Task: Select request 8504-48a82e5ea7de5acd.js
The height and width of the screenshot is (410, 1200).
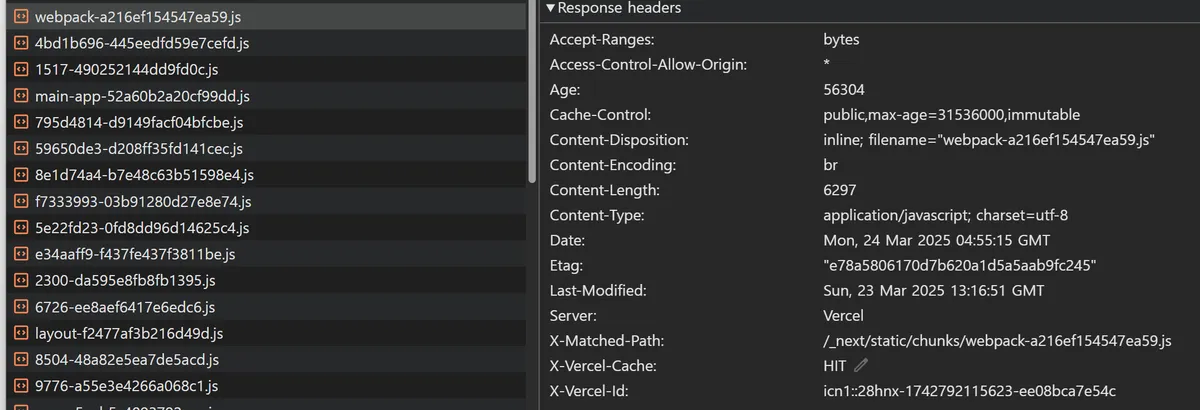Action: pos(126,360)
